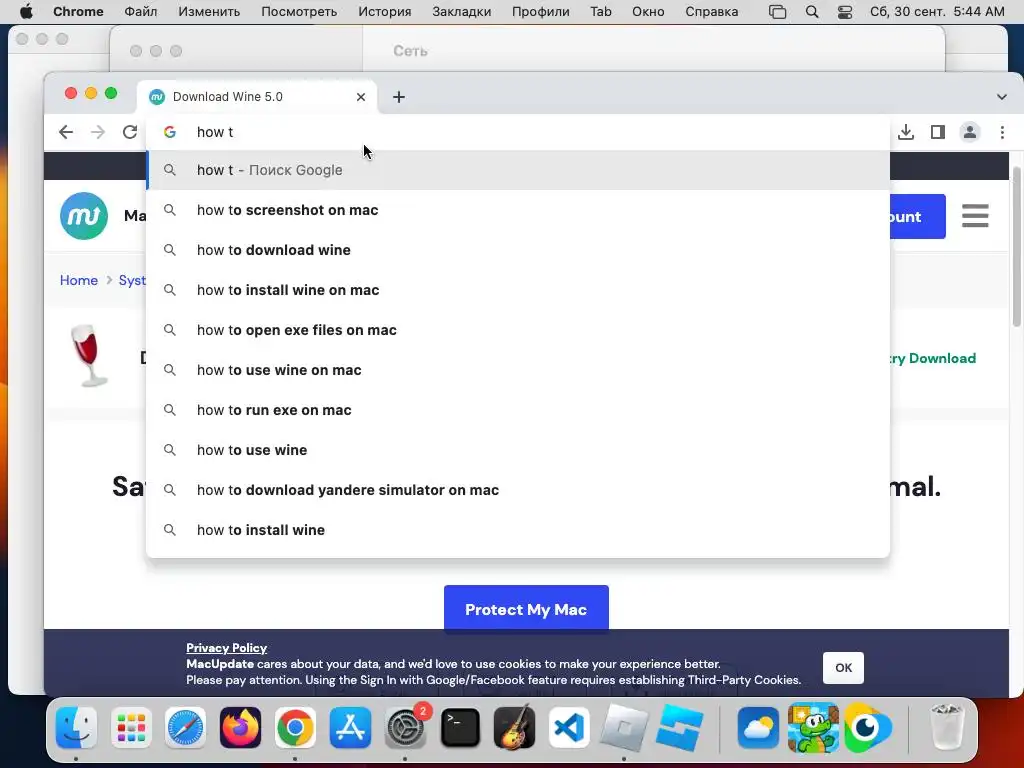Open the Закладки menu

462,12
